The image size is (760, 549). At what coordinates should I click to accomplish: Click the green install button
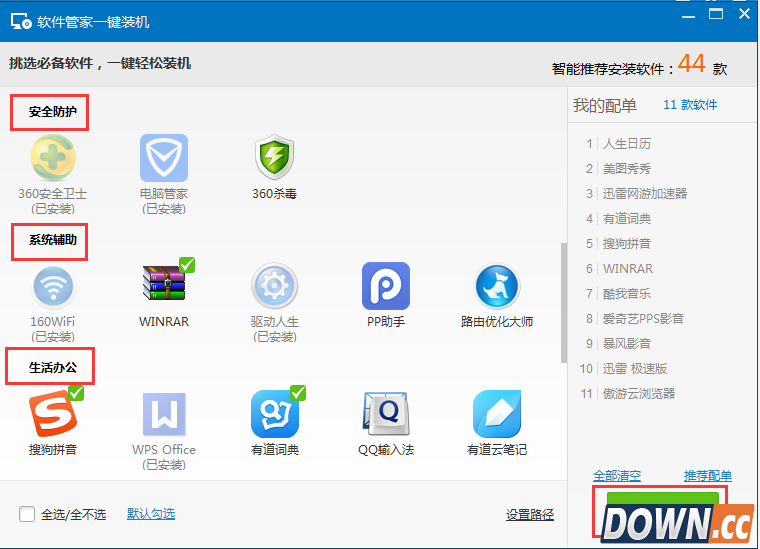[662, 501]
